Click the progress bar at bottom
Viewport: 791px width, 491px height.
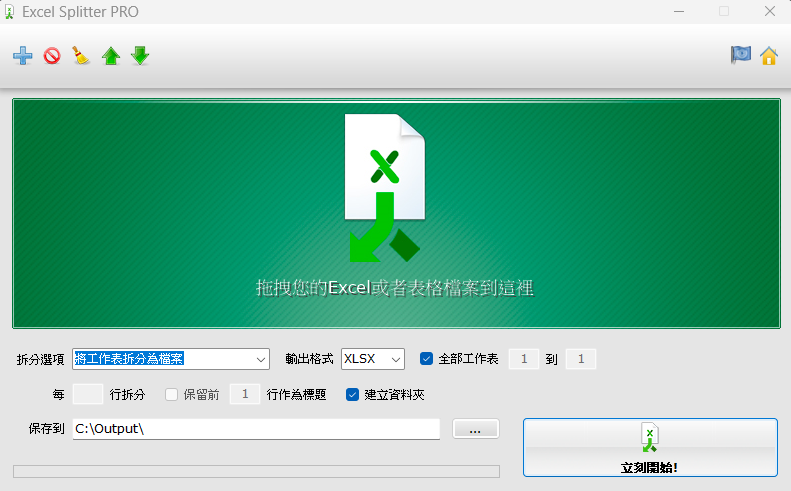point(256,471)
